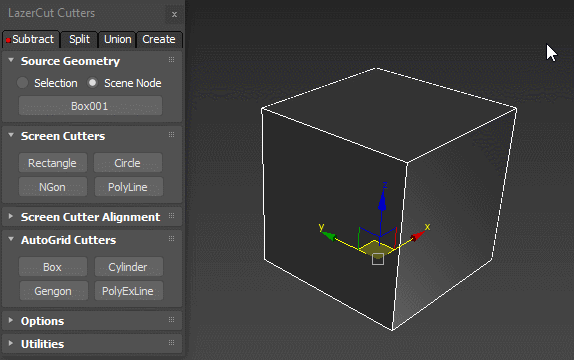Click the Screen Cutter Alignment grip handle
574x360 pixels.
[171, 216]
